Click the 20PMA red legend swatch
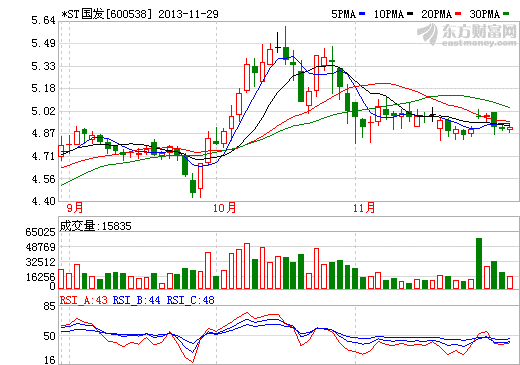The height and width of the screenshot is (365, 520). tap(458, 14)
